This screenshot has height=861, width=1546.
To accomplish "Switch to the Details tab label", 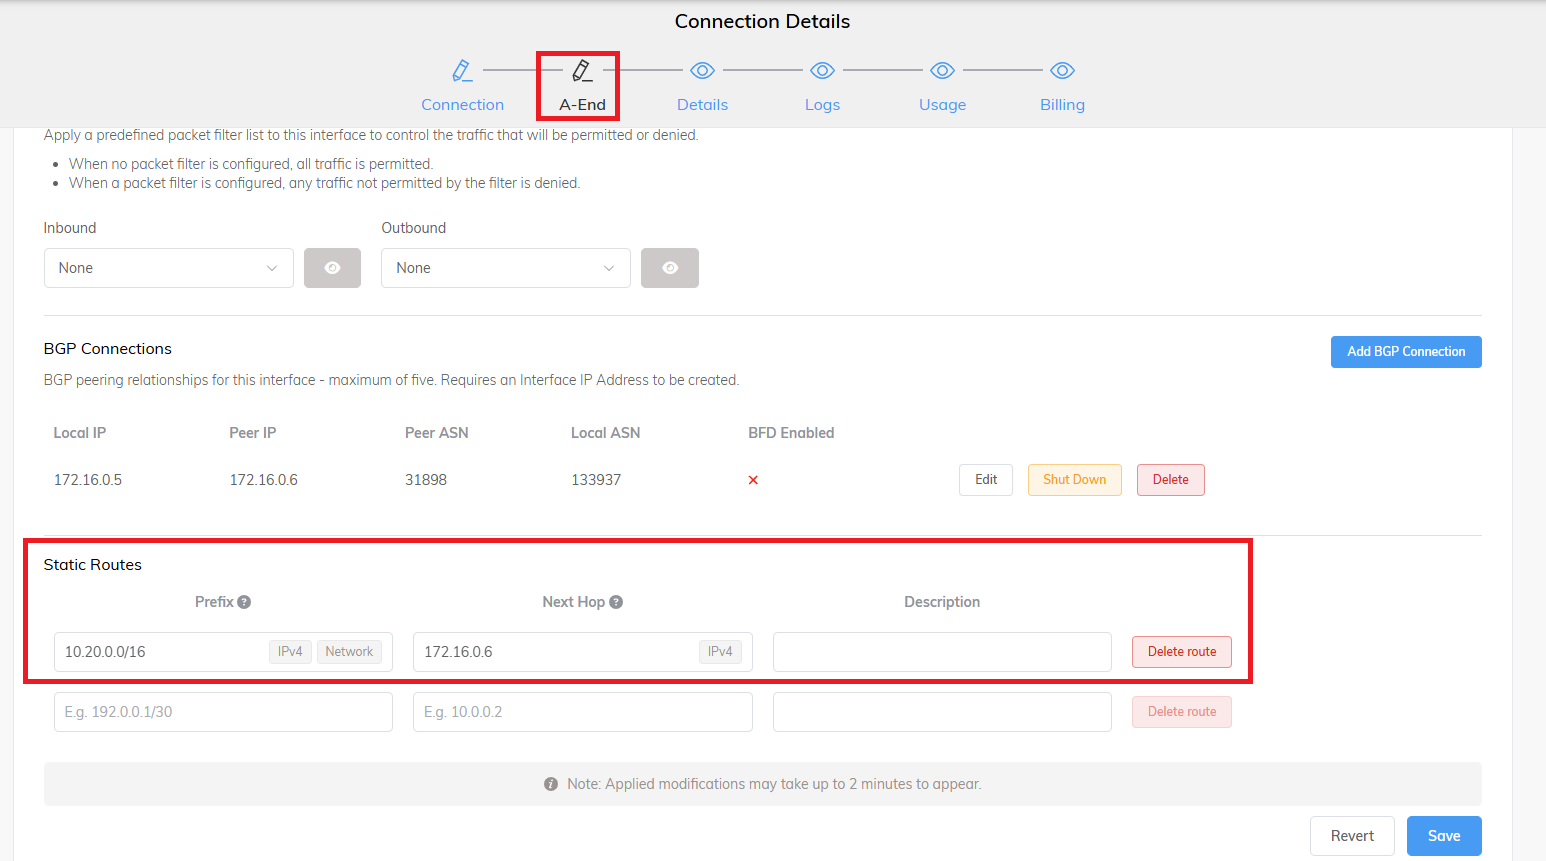I will pos(702,105).
